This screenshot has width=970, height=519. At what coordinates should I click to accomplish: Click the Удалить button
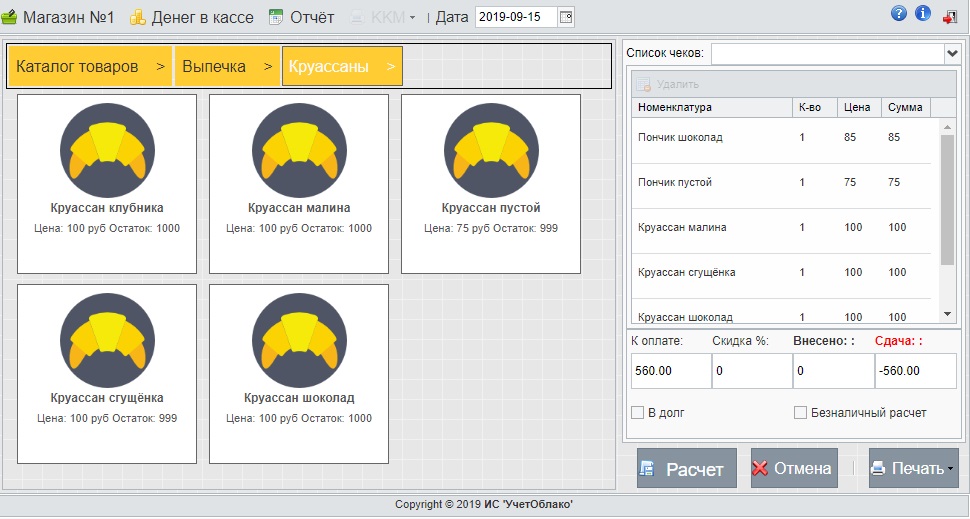(x=669, y=84)
